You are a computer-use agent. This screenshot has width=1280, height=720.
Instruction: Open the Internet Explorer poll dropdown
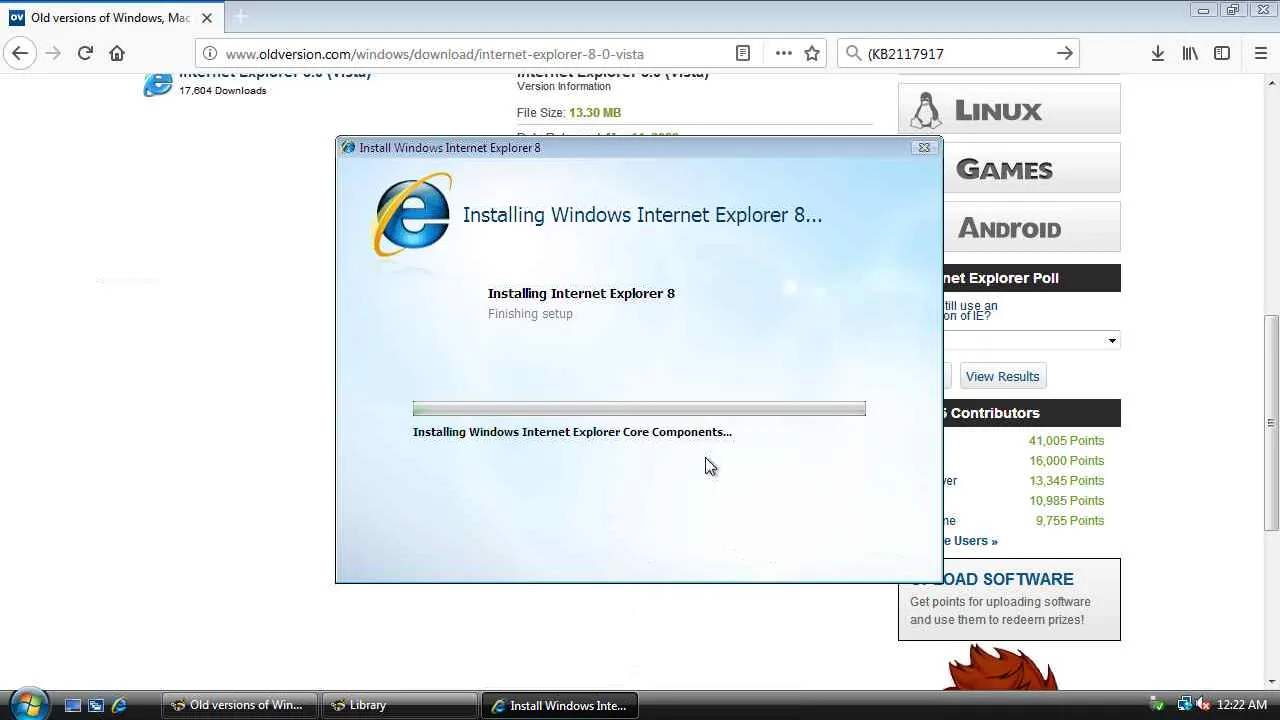click(1030, 341)
